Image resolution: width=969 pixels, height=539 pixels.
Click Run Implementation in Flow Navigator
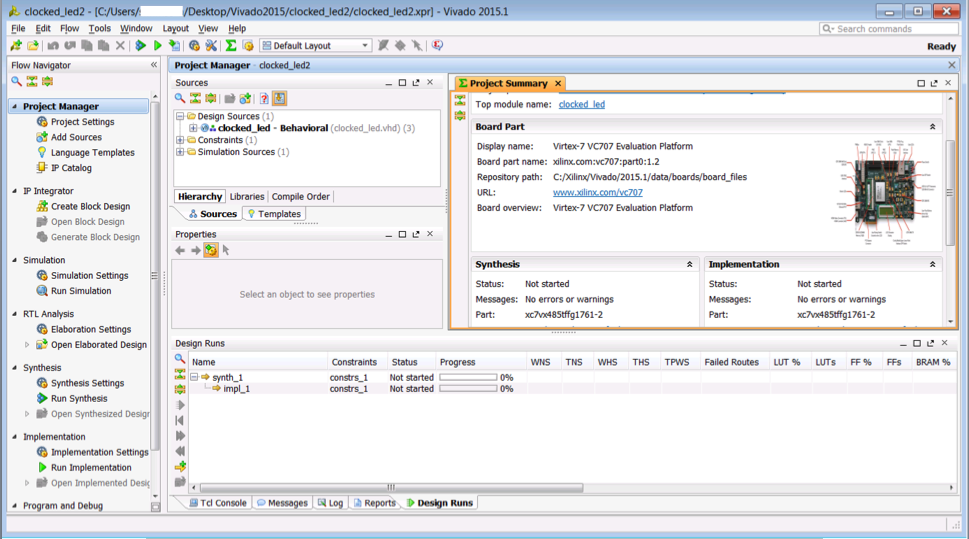tap(91, 468)
